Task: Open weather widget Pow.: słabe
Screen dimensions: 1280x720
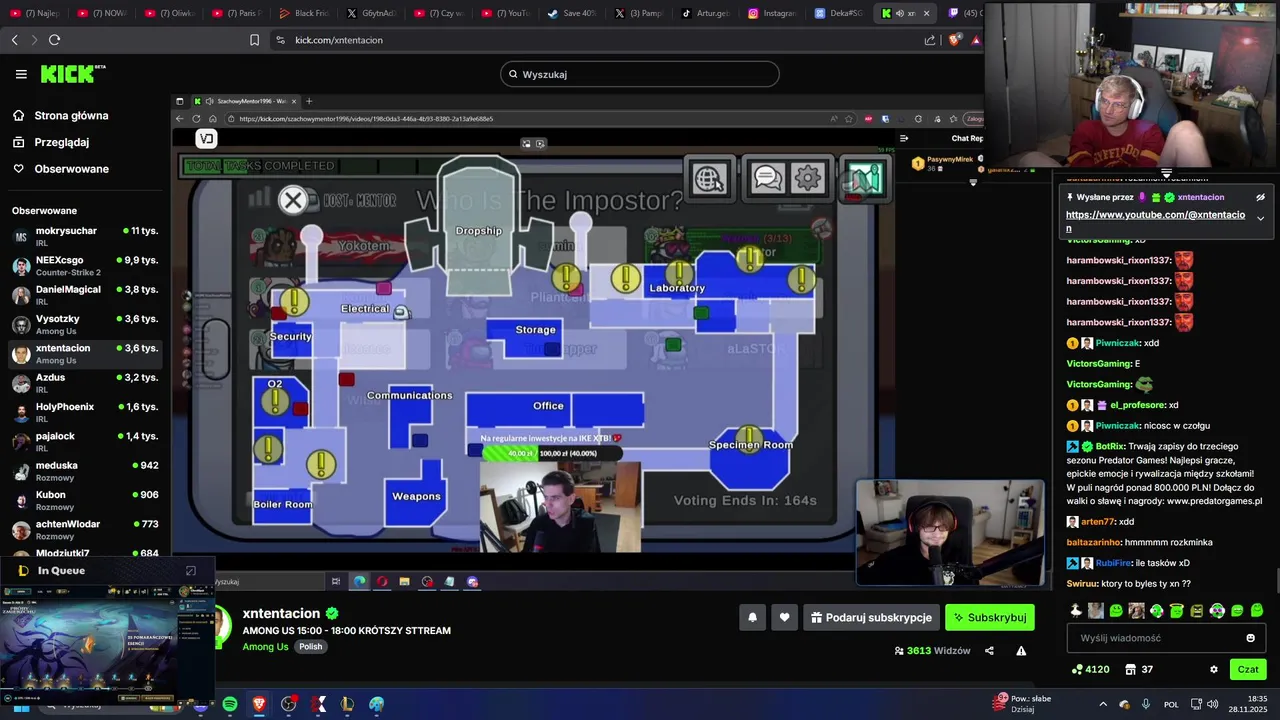Action: (1021, 704)
